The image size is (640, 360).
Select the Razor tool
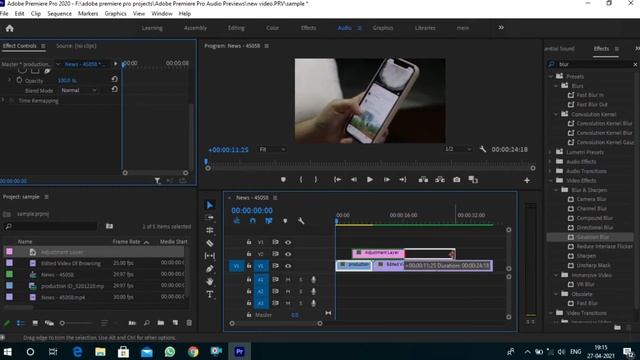pos(210,243)
